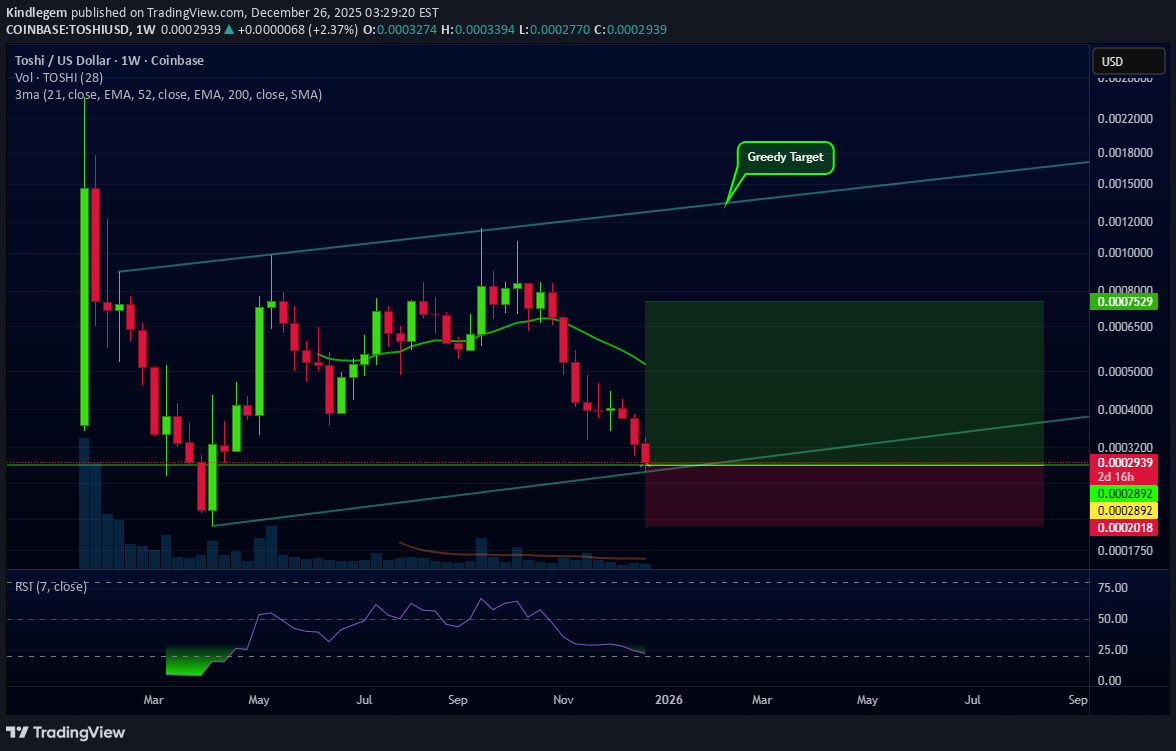Click the Jul label right of May 2026
1176x751 pixels.
click(973, 699)
